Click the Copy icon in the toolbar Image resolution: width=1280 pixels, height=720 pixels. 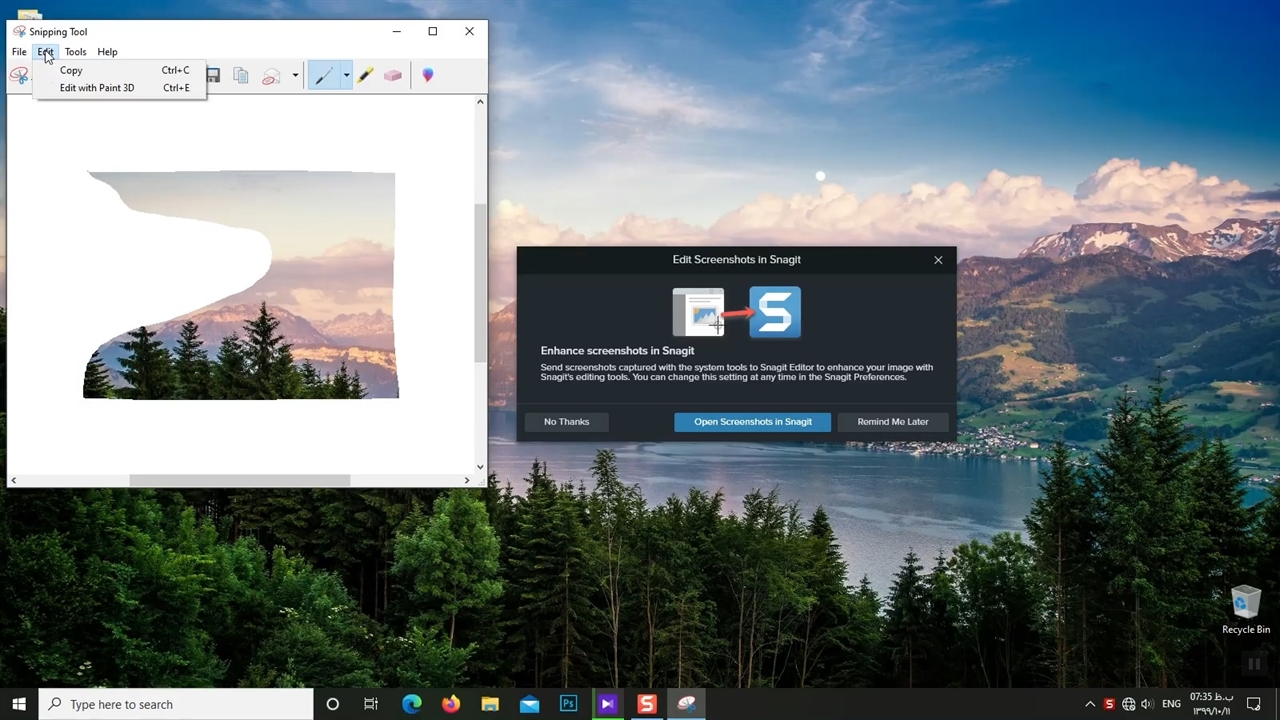(241, 76)
